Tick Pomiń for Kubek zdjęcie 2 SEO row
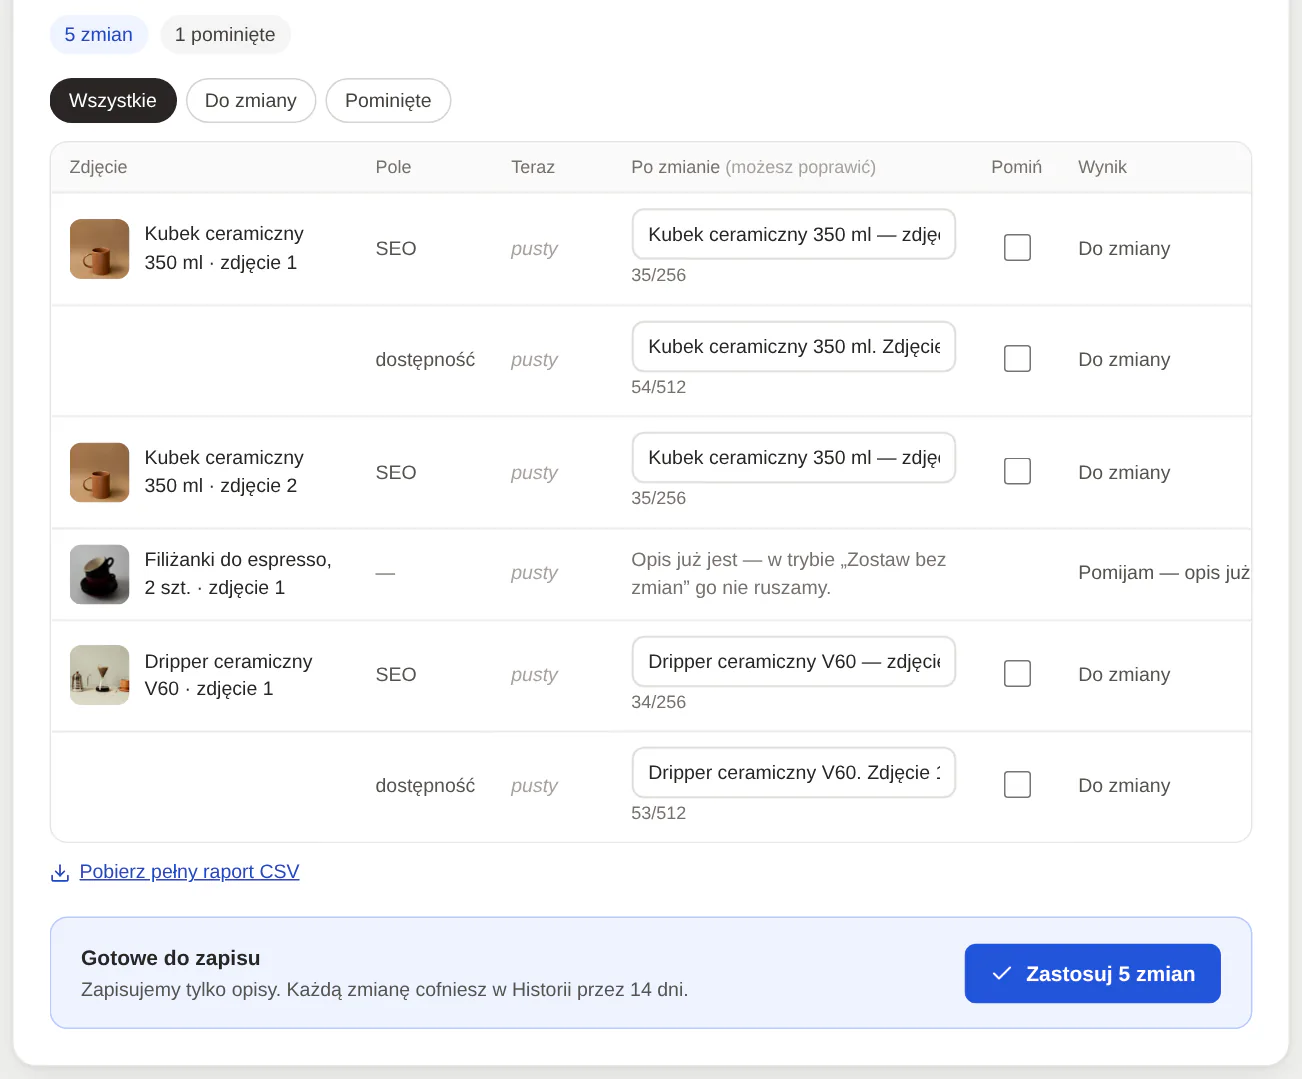1302x1079 pixels. click(x=1017, y=471)
